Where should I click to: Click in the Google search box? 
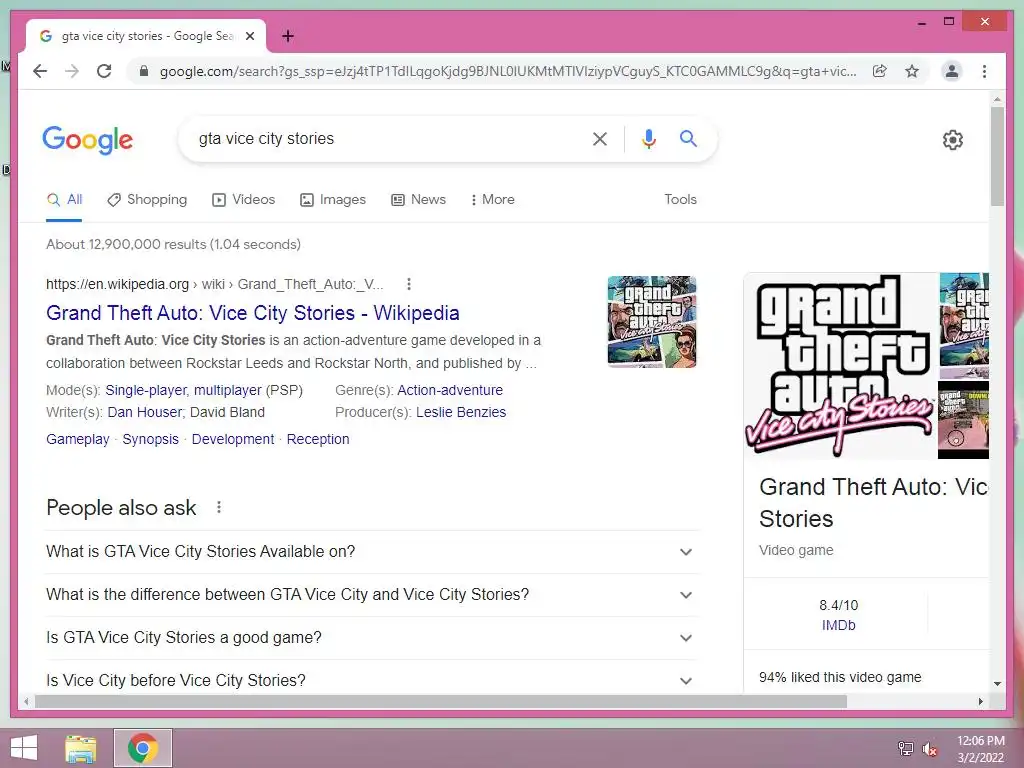coord(389,138)
